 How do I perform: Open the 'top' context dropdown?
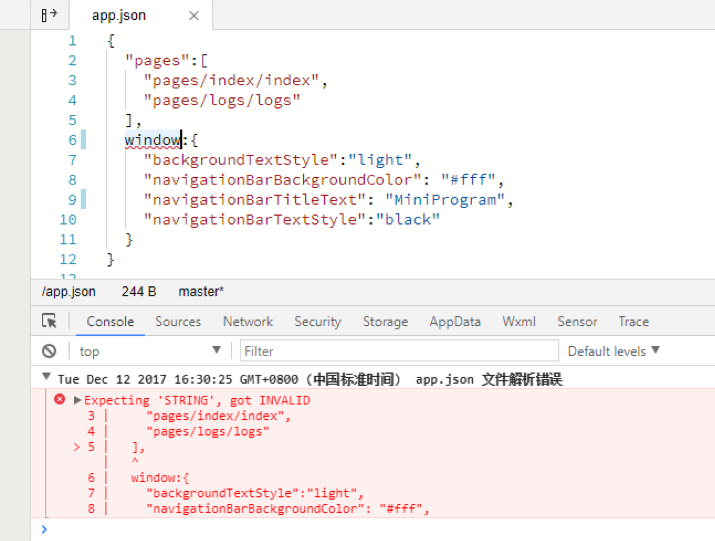(150, 351)
